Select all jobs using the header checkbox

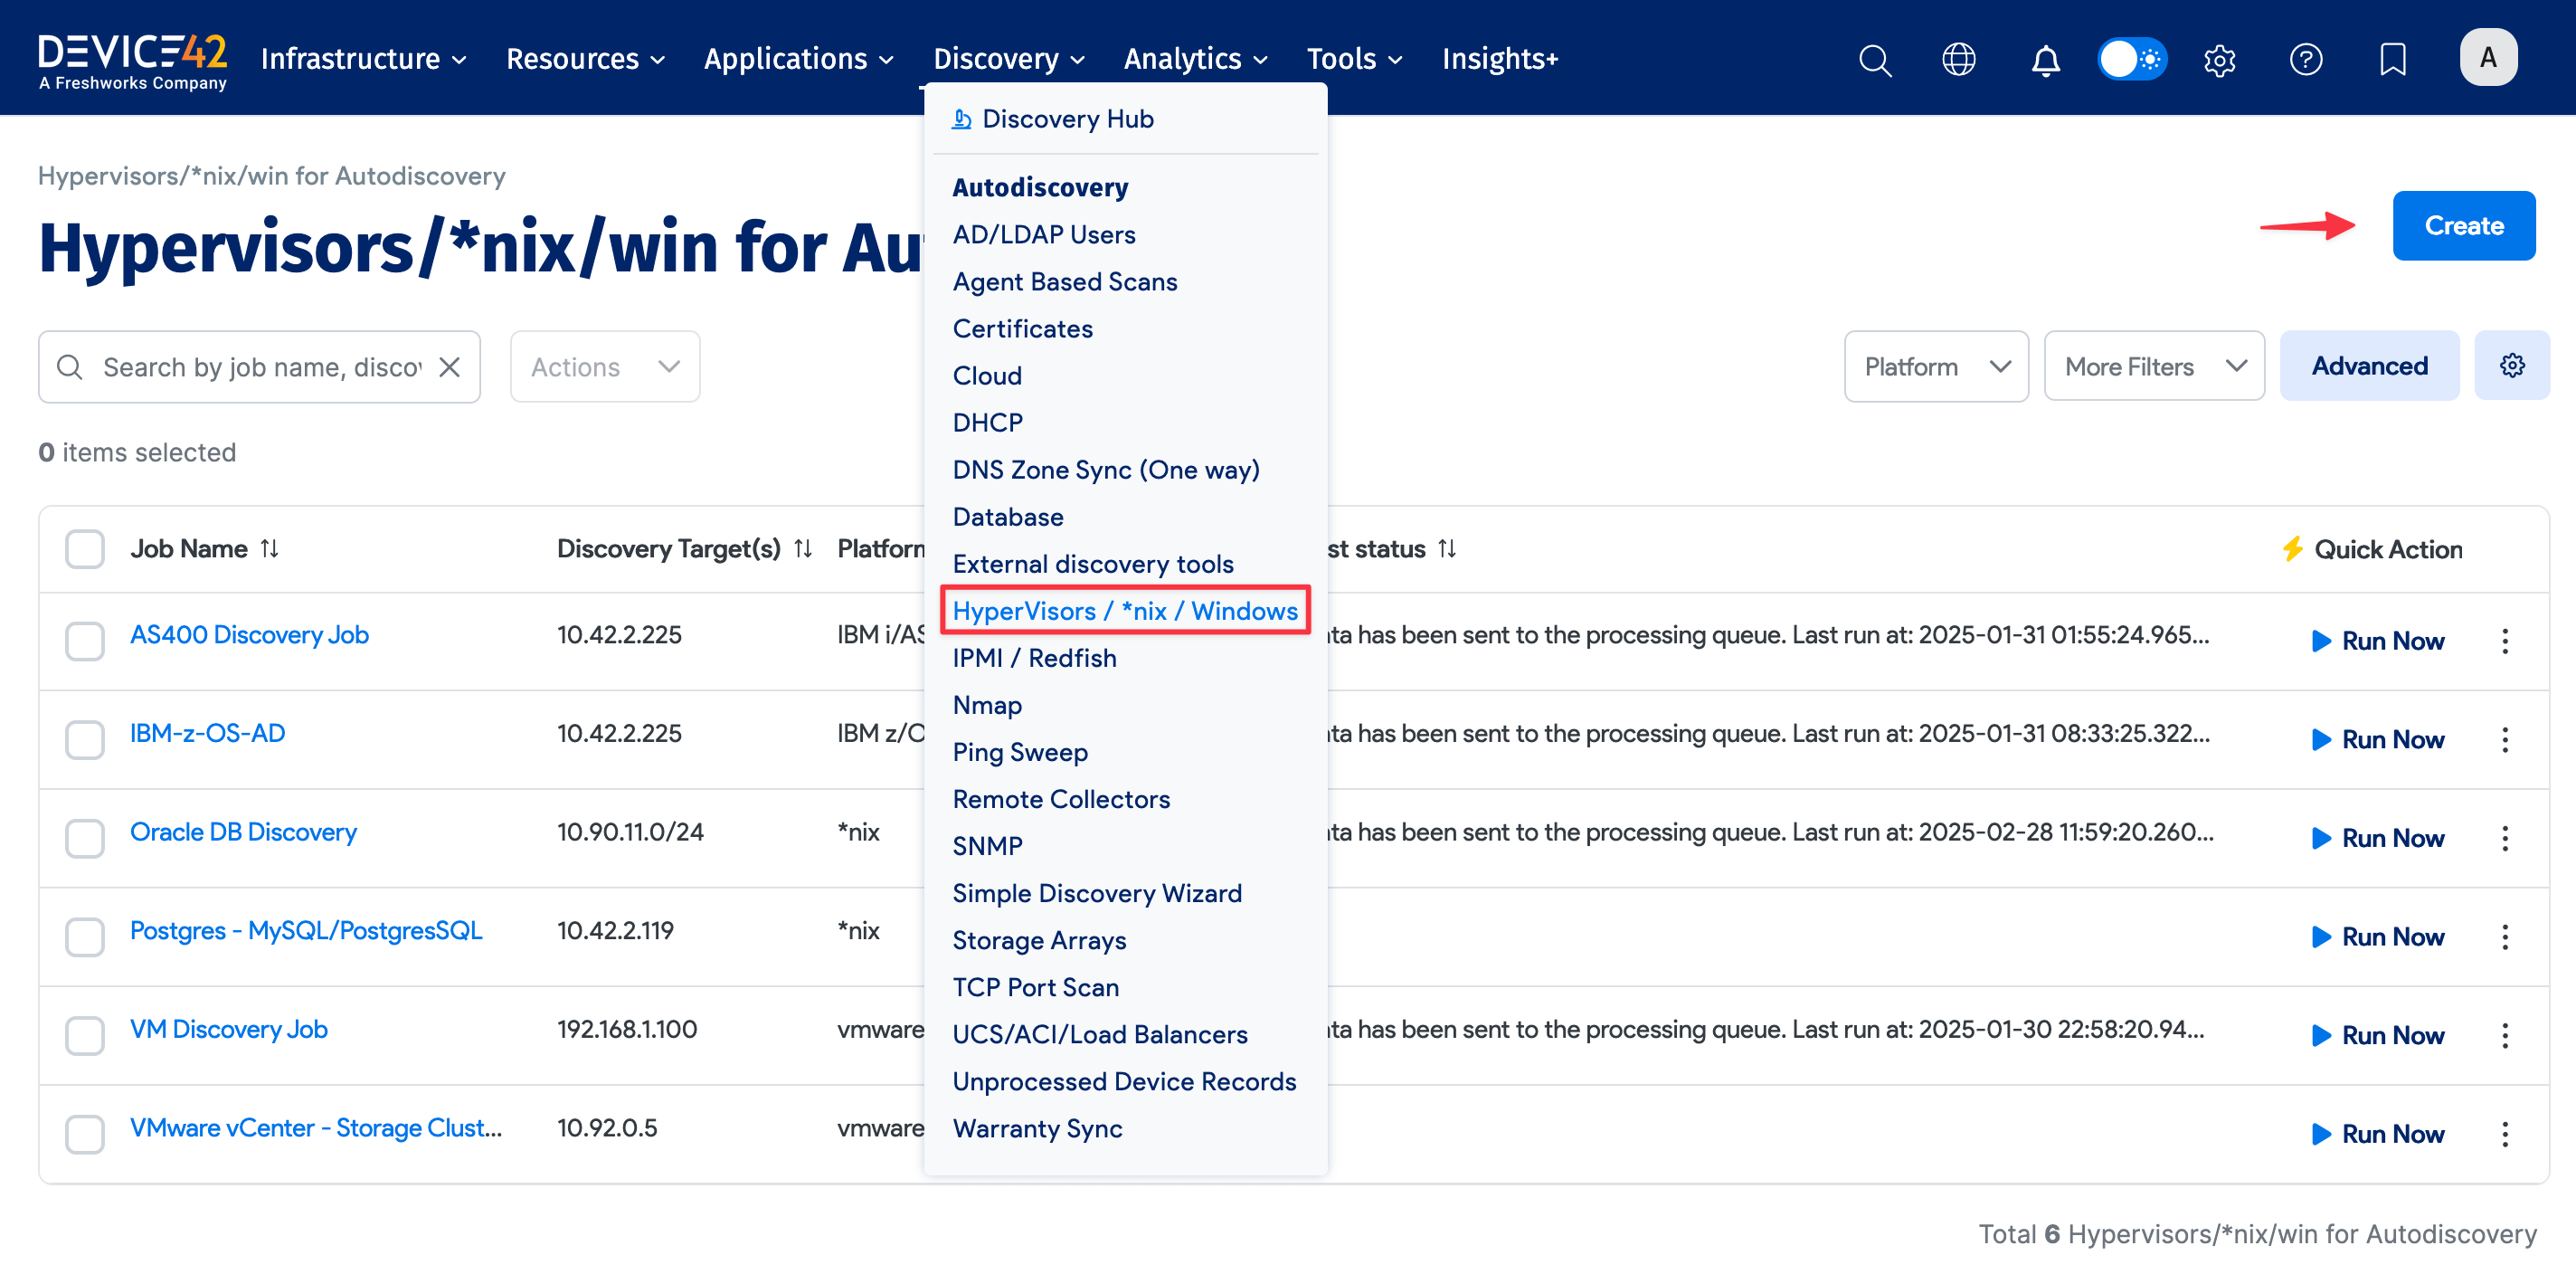click(85, 548)
